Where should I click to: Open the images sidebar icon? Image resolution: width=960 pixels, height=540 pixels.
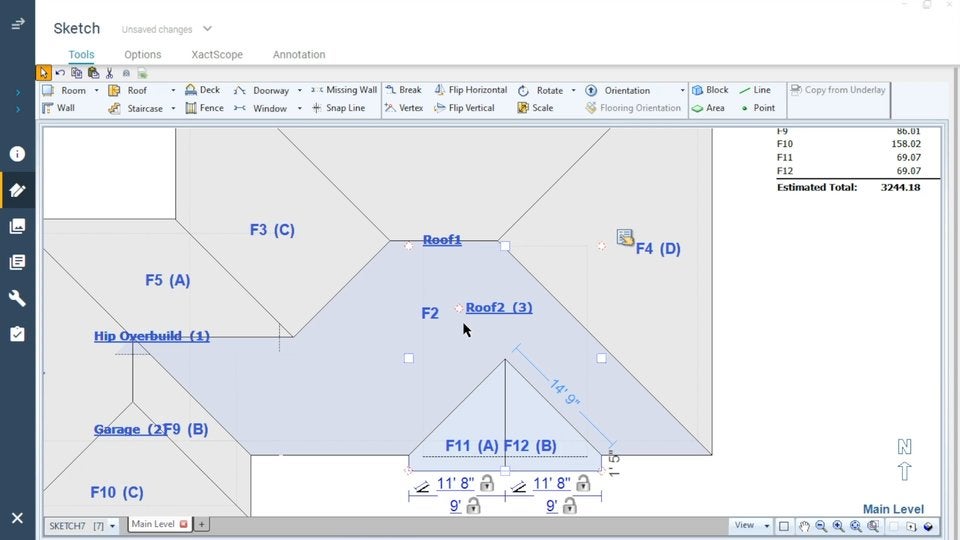[x=17, y=226]
